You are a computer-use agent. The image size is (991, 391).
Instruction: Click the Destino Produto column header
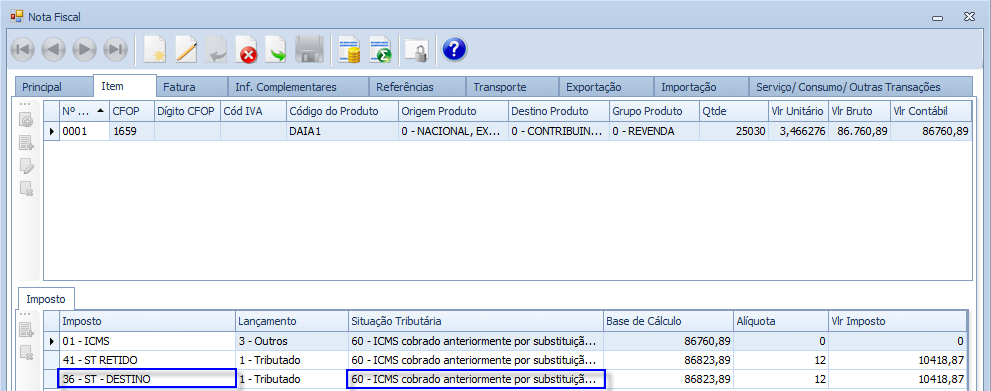pos(558,111)
